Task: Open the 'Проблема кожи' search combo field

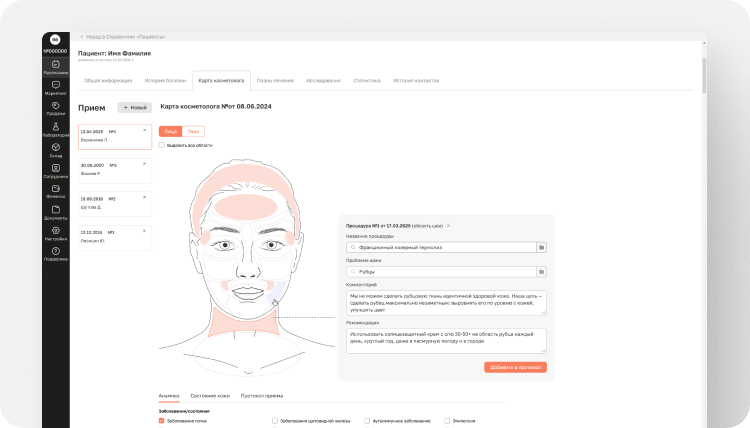Action: (441, 272)
